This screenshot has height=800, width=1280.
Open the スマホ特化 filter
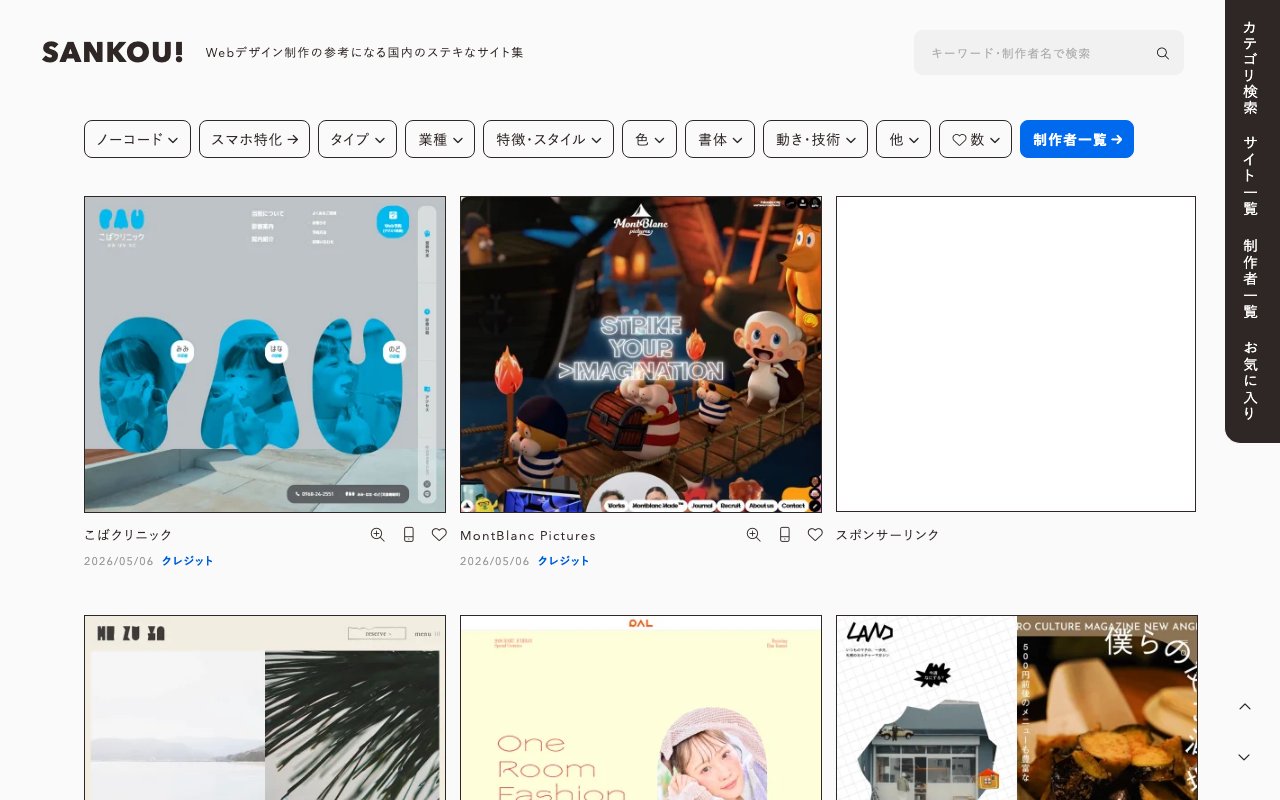point(254,139)
